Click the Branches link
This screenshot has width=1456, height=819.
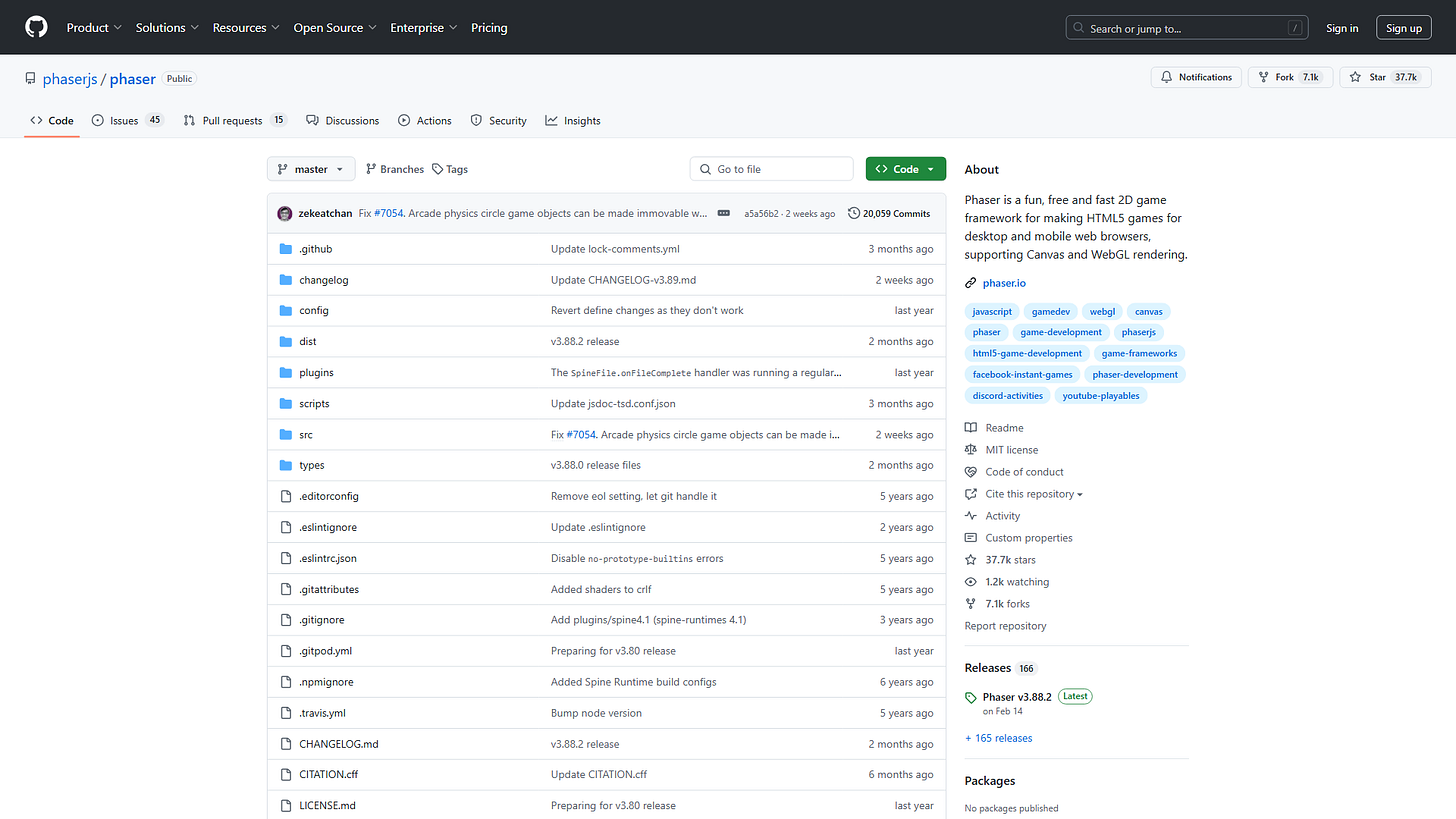coord(395,169)
